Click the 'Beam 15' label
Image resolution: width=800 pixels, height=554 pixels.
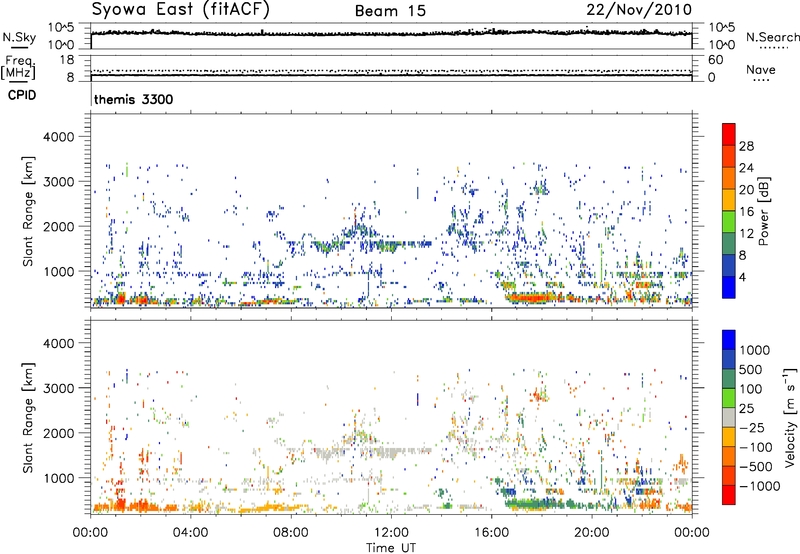pyautogui.click(x=390, y=11)
